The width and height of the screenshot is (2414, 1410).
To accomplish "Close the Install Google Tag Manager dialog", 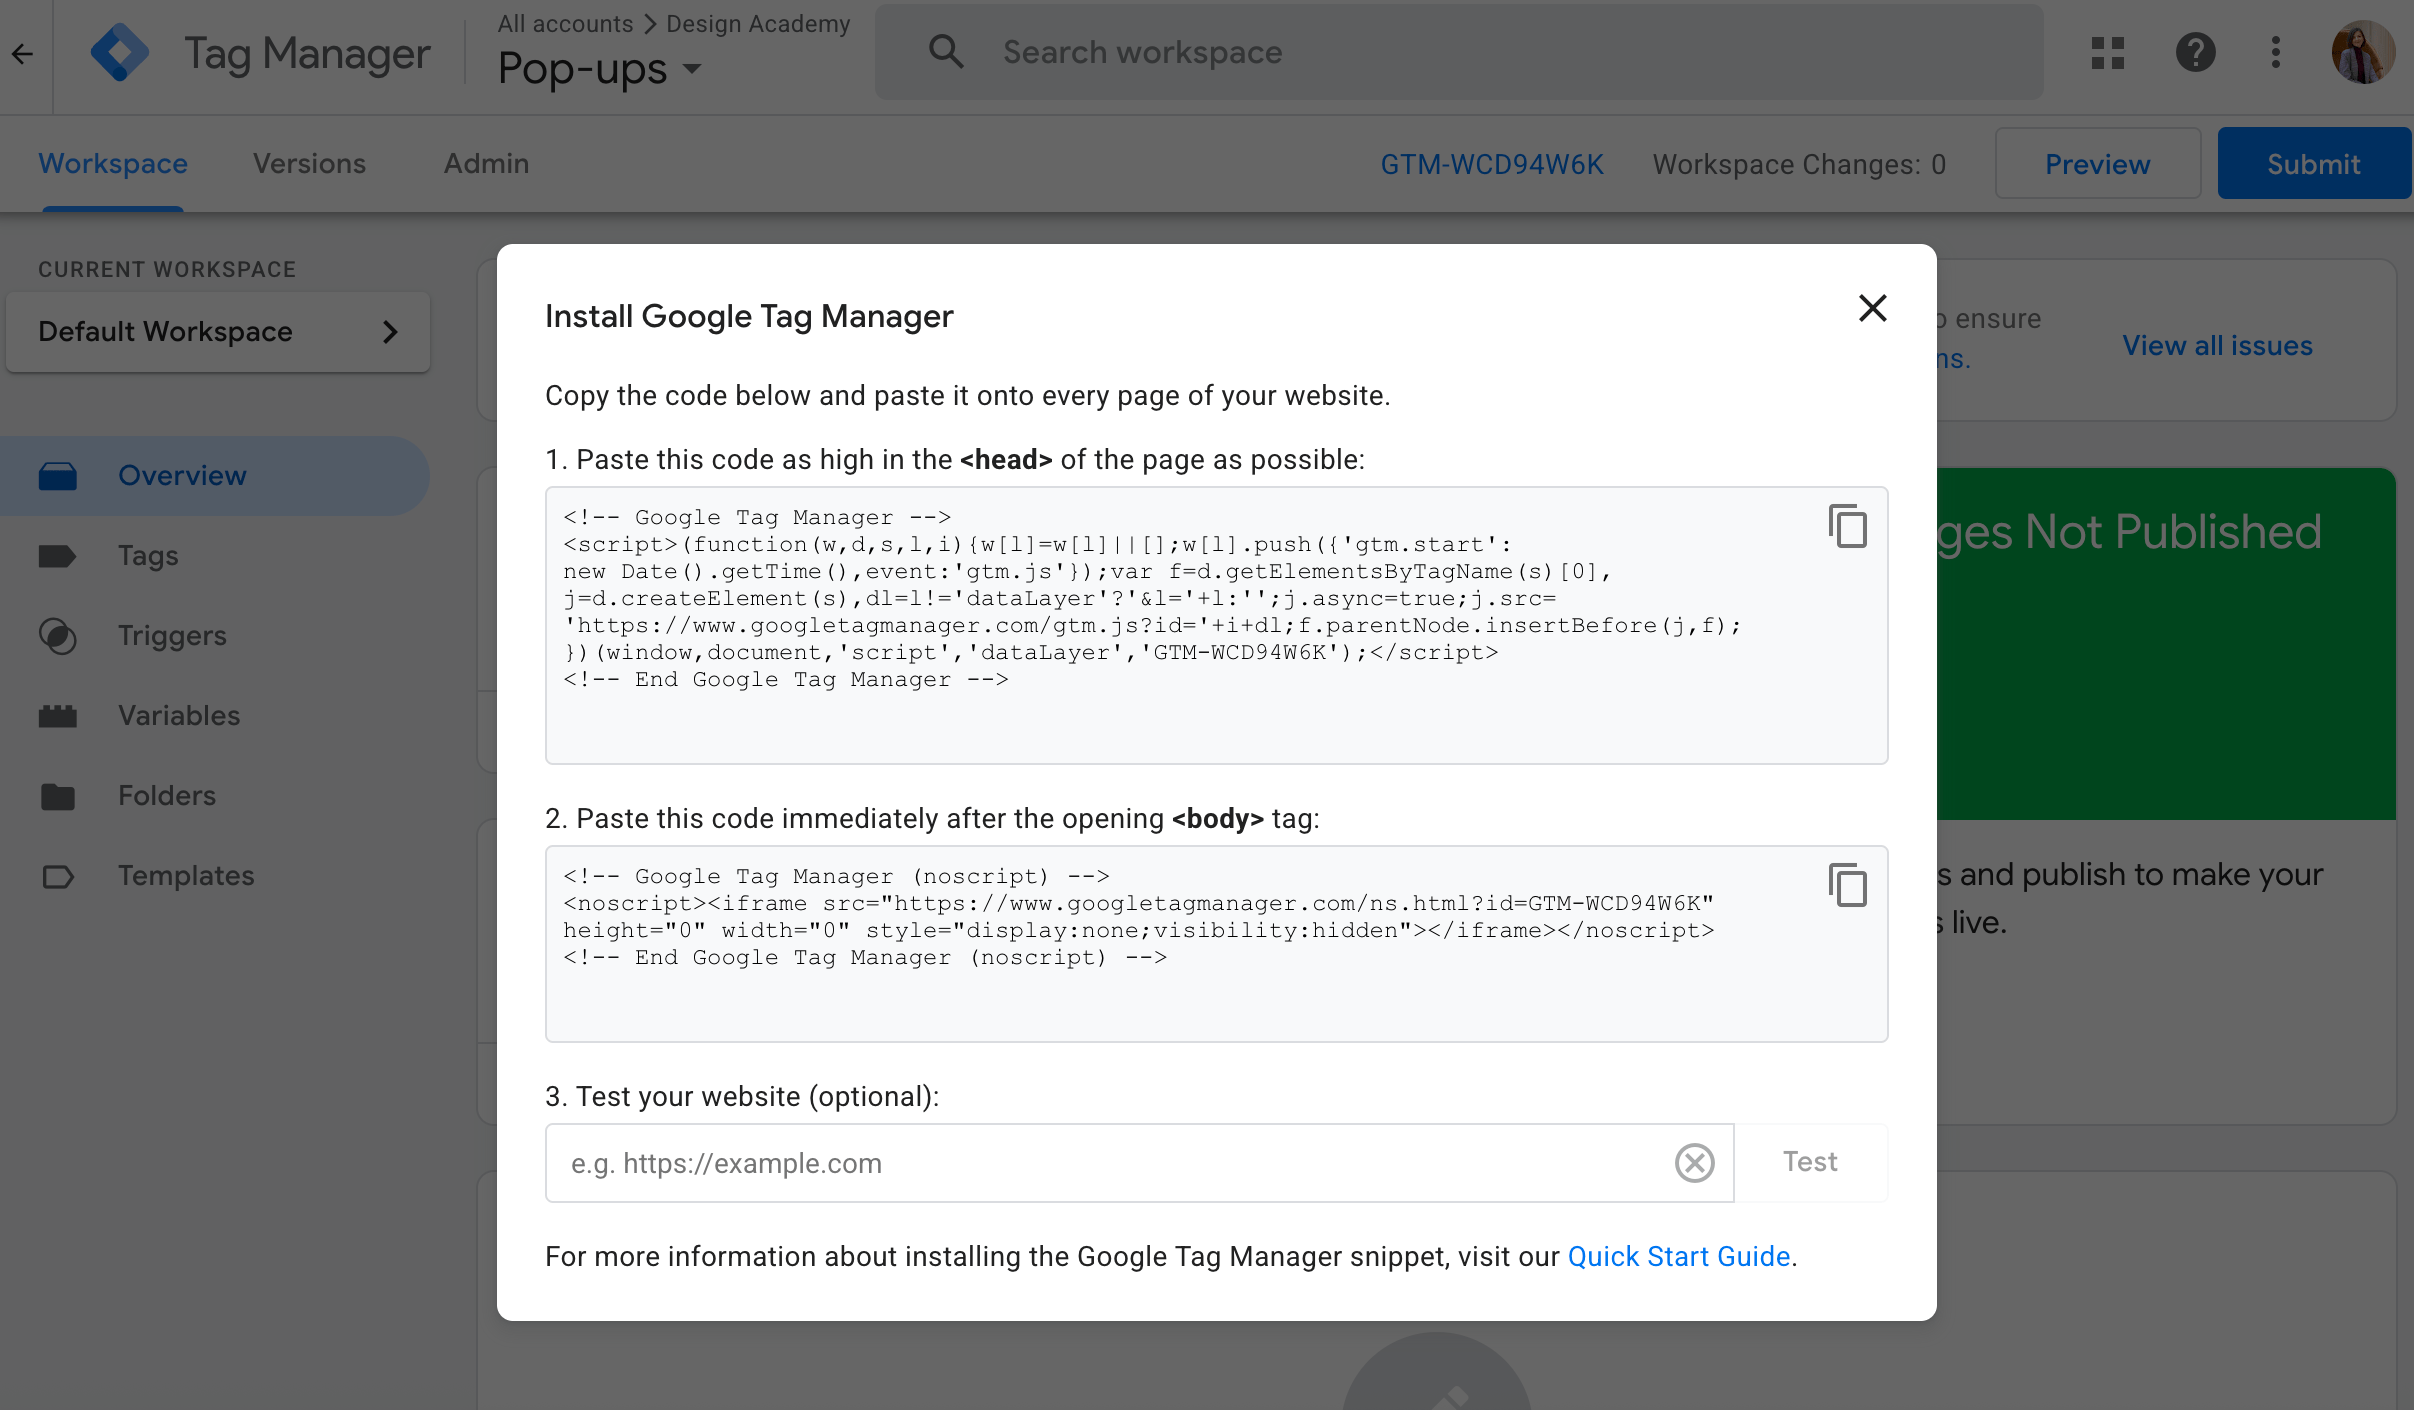I will point(1872,308).
